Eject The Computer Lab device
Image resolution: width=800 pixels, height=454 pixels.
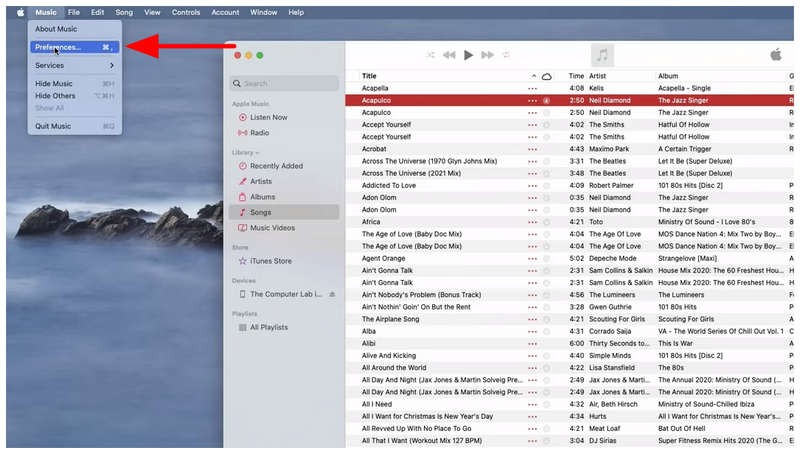pyautogui.click(x=332, y=294)
